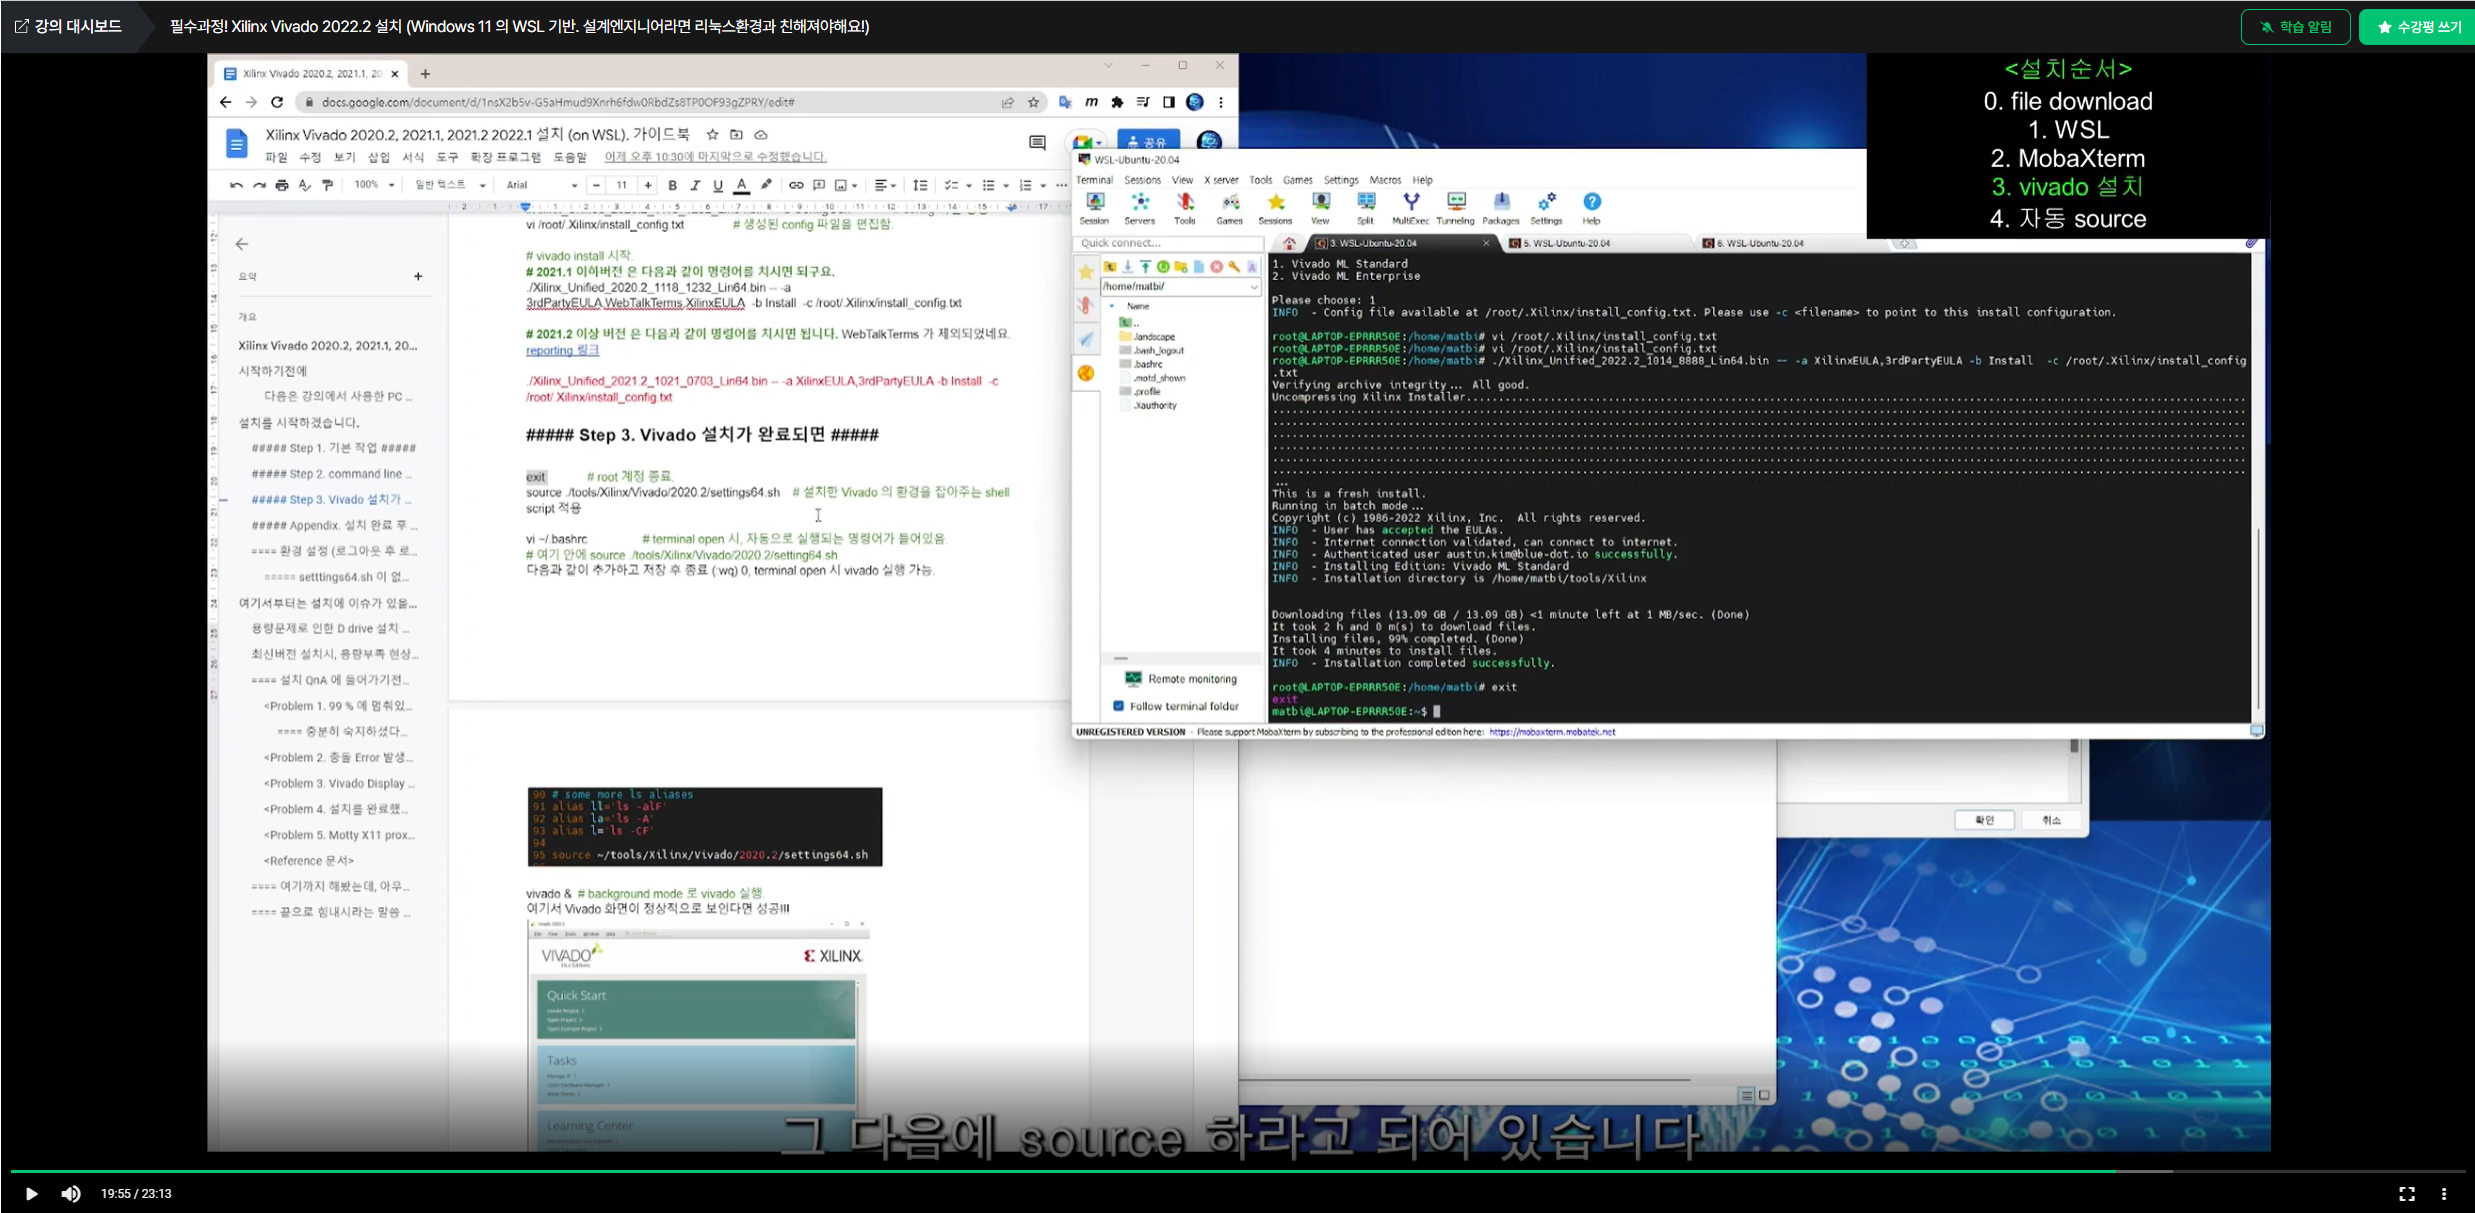Play the lecture video
This screenshot has height=1213, width=2475.
[x=31, y=1194]
